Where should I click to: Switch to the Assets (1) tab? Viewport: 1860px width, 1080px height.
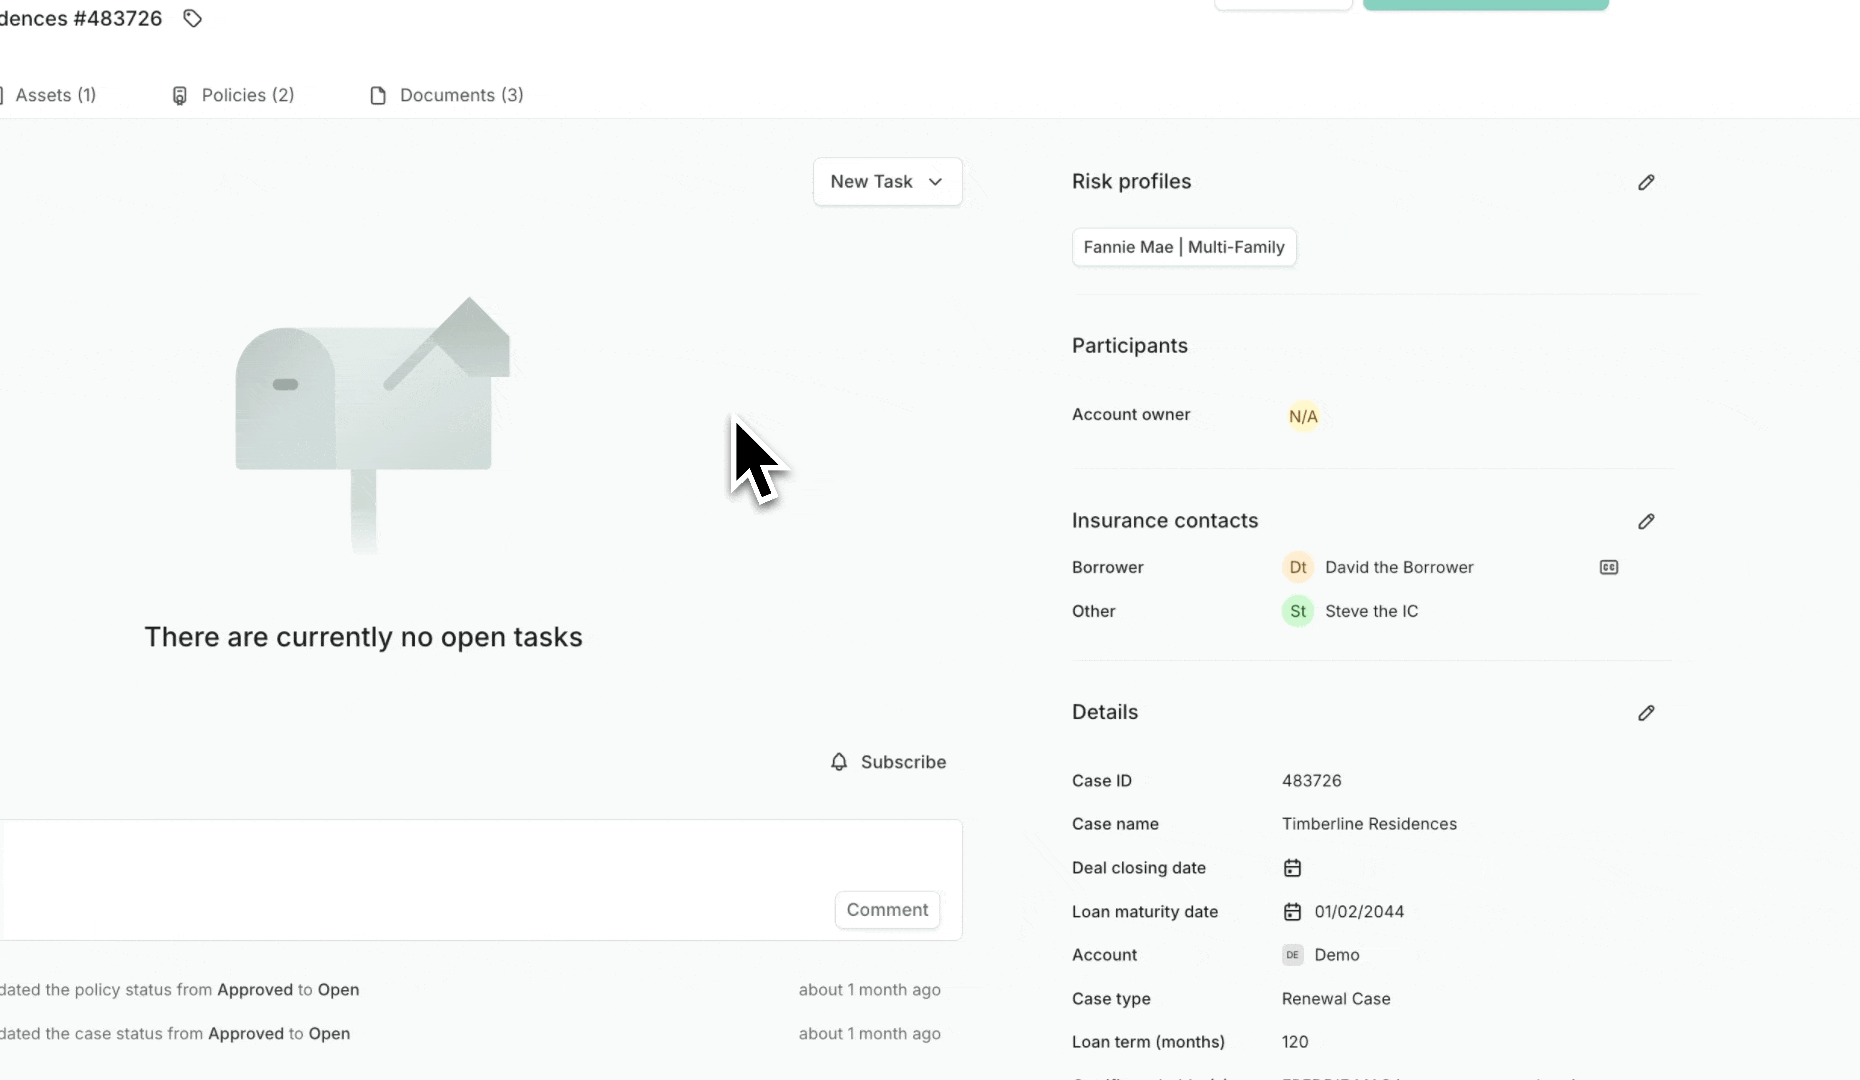click(54, 95)
